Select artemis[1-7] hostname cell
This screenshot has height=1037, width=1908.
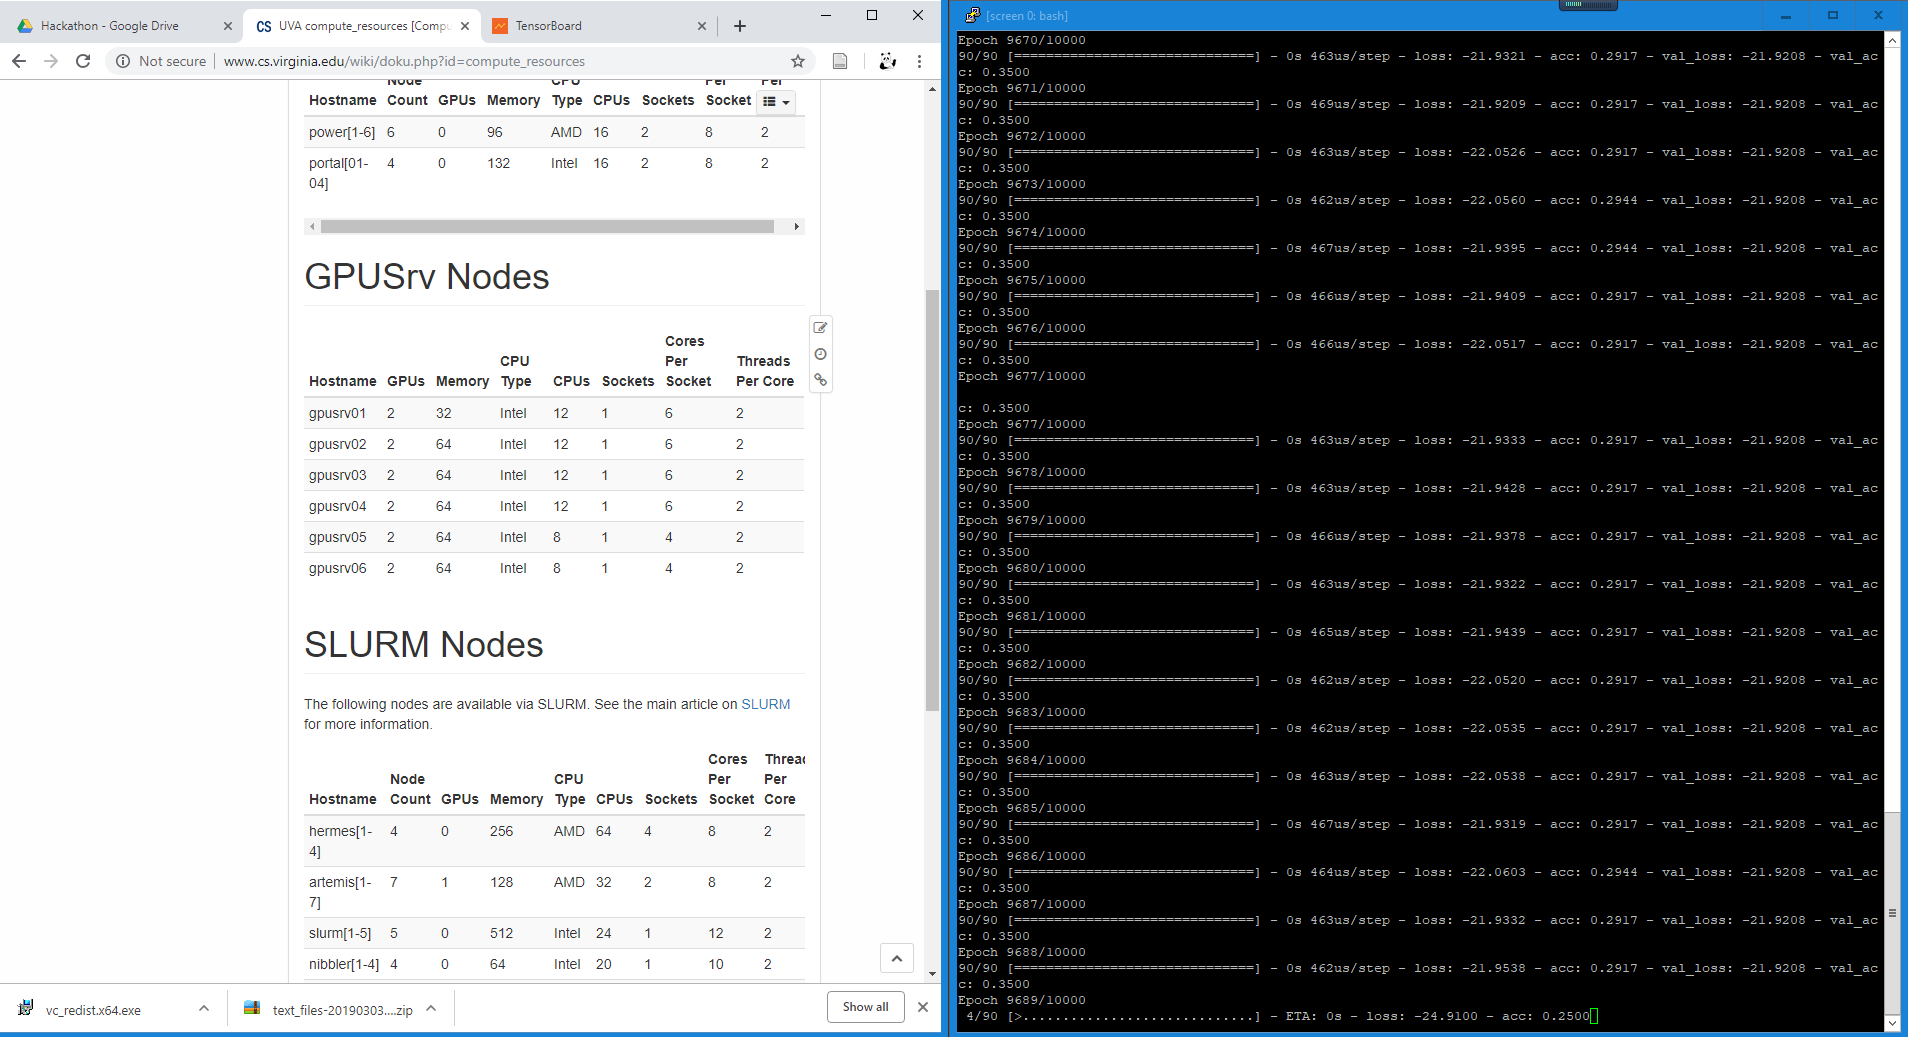(x=341, y=892)
